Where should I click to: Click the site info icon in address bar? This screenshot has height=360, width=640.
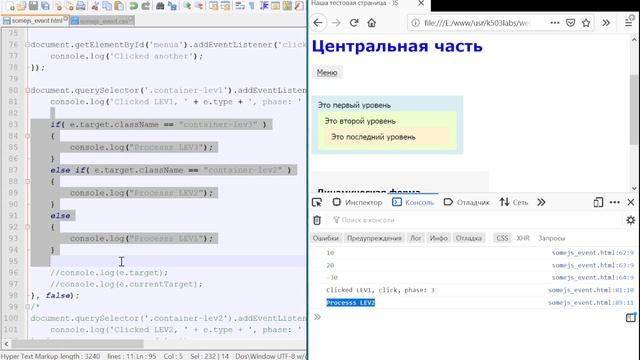pos(415,23)
